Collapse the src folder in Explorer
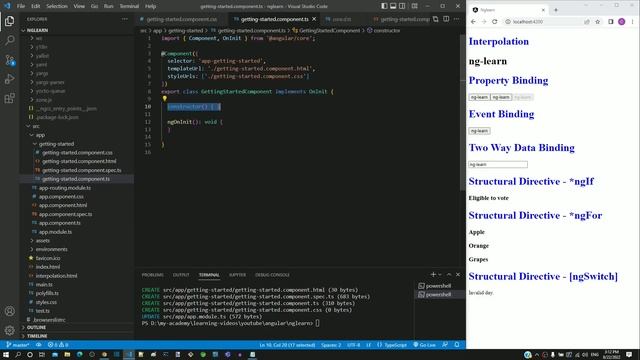 [x=36, y=126]
